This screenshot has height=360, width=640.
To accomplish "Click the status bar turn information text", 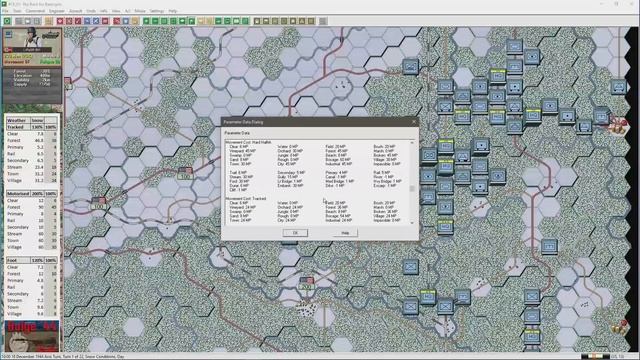I will (x=63, y=357).
